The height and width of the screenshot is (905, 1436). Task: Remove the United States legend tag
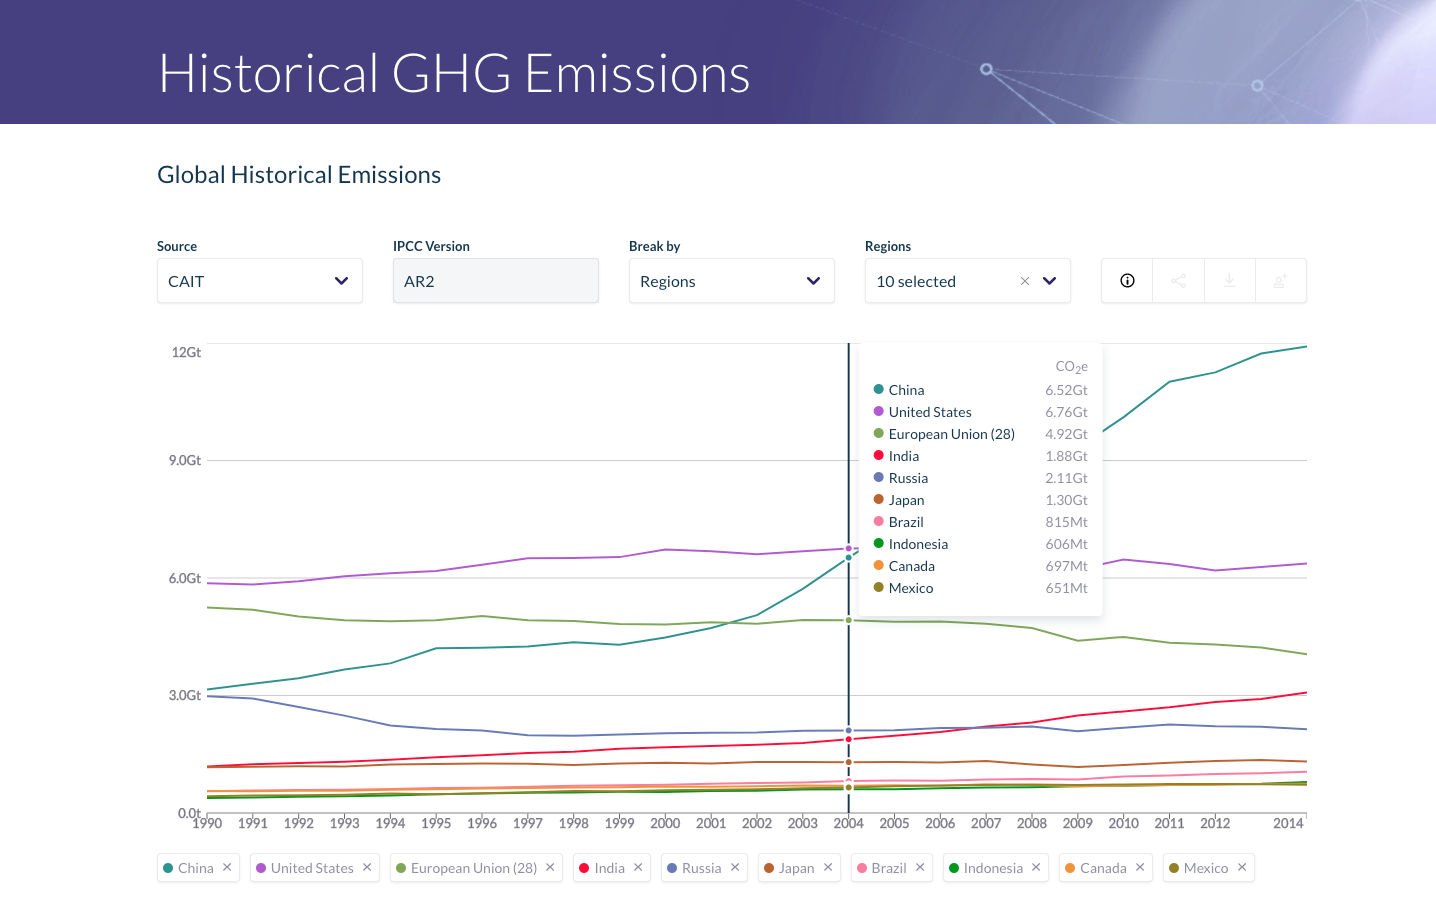[x=367, y=867]
